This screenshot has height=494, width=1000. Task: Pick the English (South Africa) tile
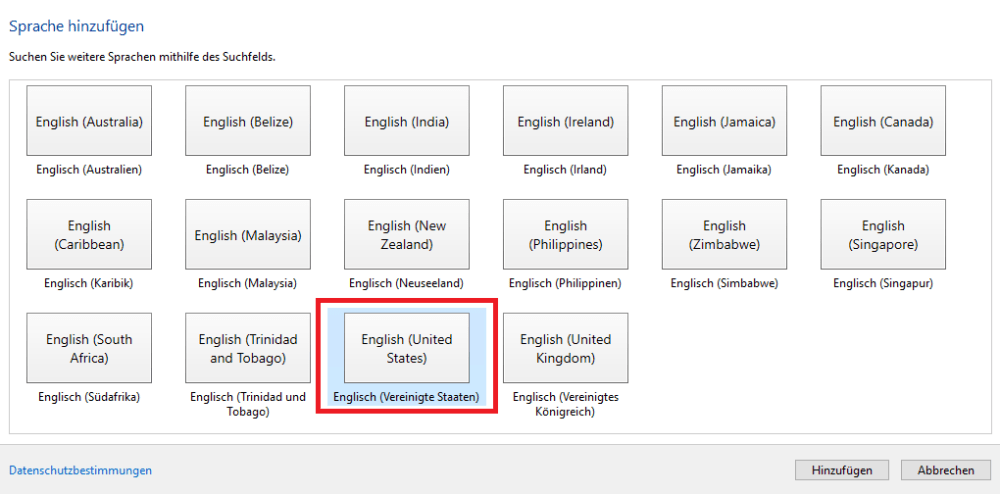[89, 348]
